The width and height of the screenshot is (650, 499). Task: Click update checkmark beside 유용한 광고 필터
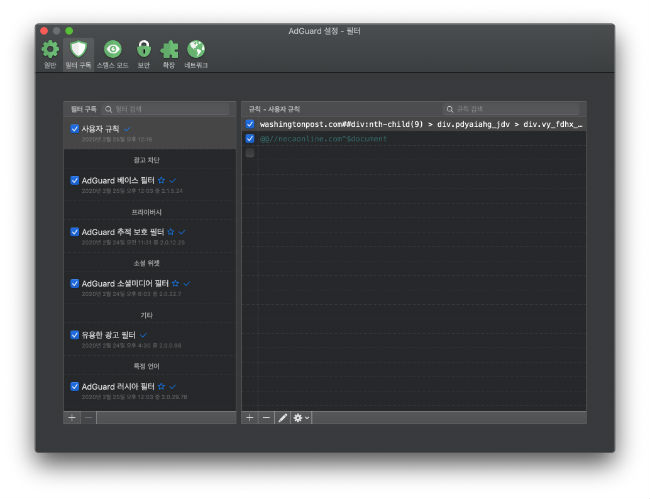coord(143,335)
